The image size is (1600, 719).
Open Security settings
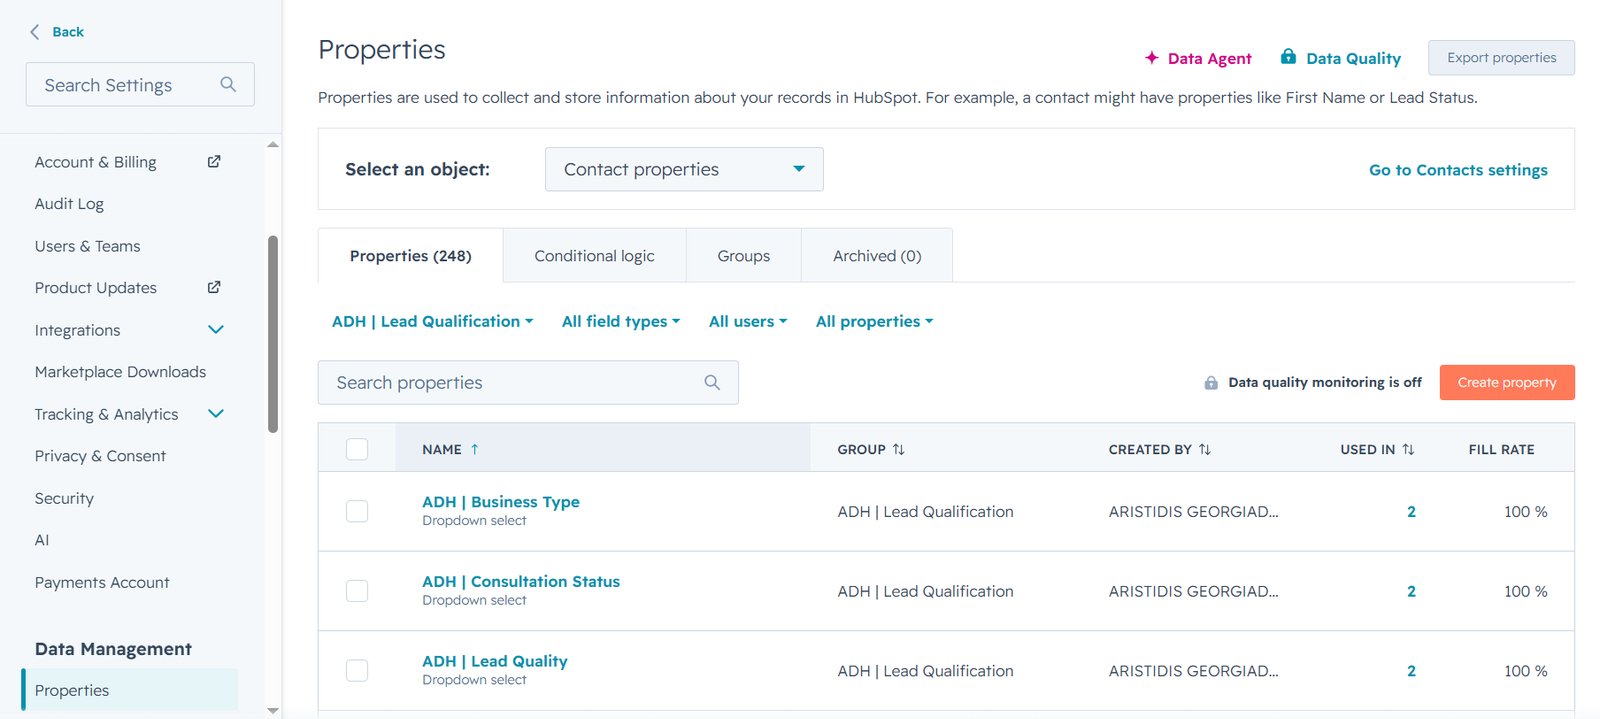[64, 498]
